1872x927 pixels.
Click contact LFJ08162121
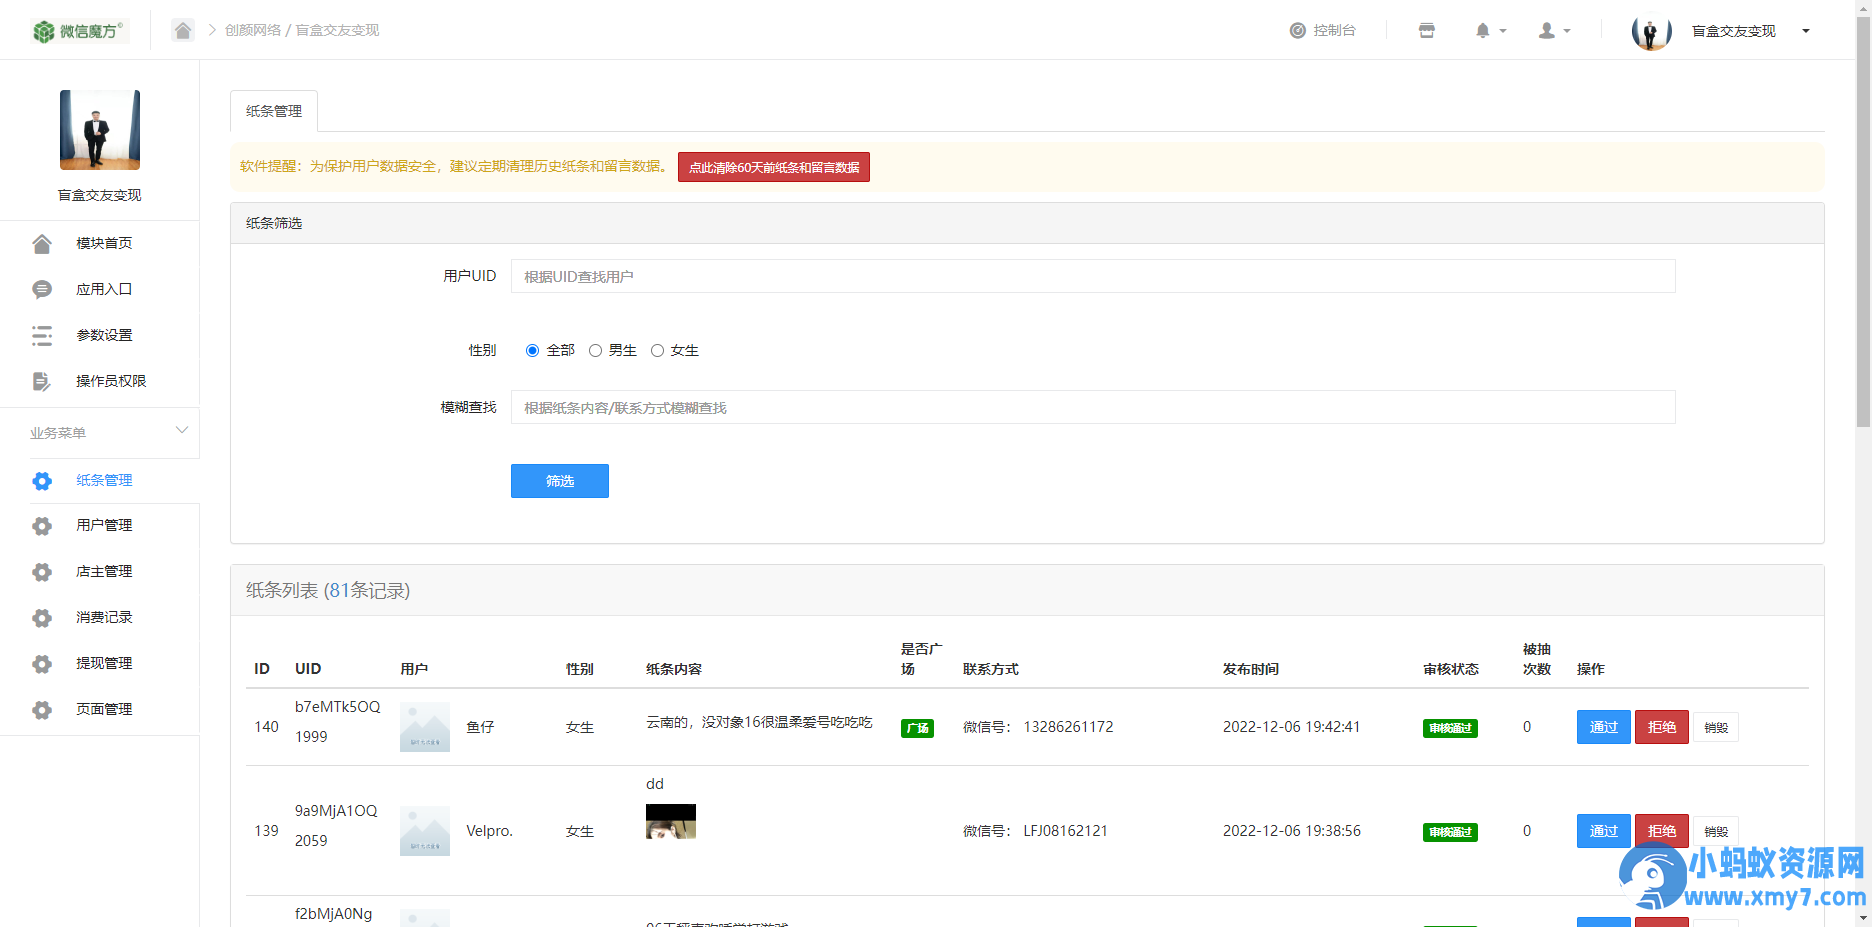pyautogui.click(x=1065, y=831)
